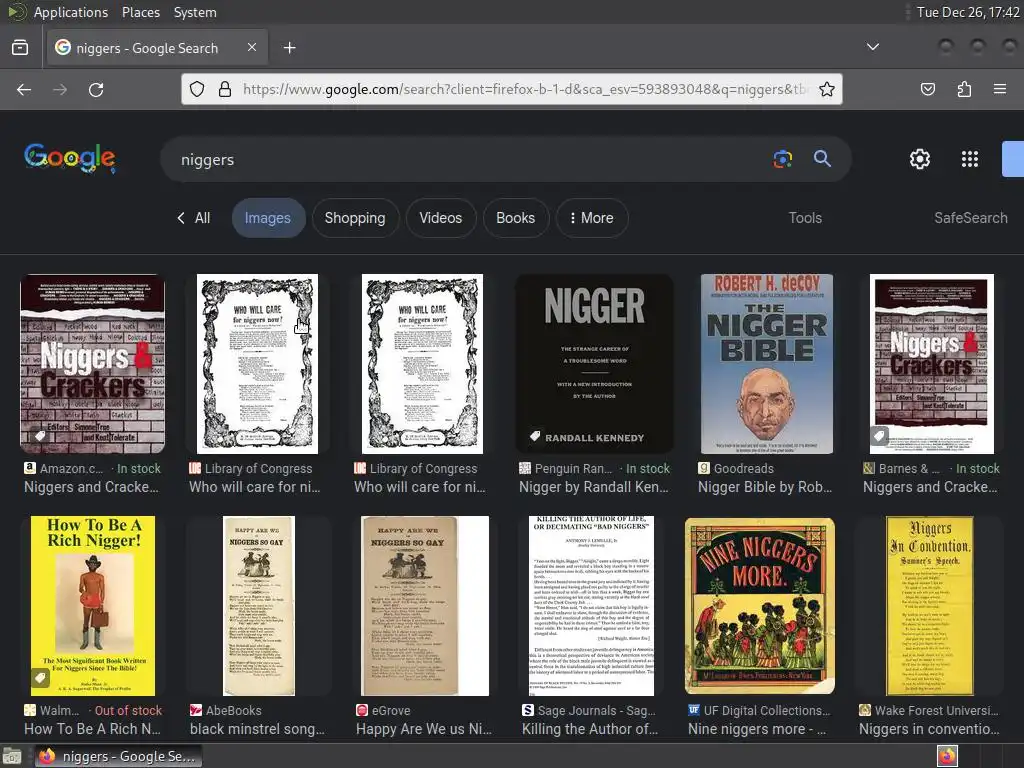Show desktop from bottom panel icon

coord(12,756)
